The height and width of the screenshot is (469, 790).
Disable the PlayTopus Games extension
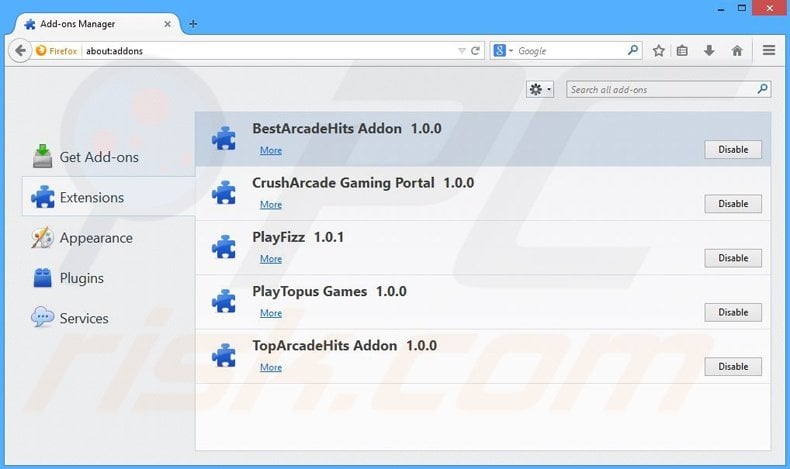[733, 312]
